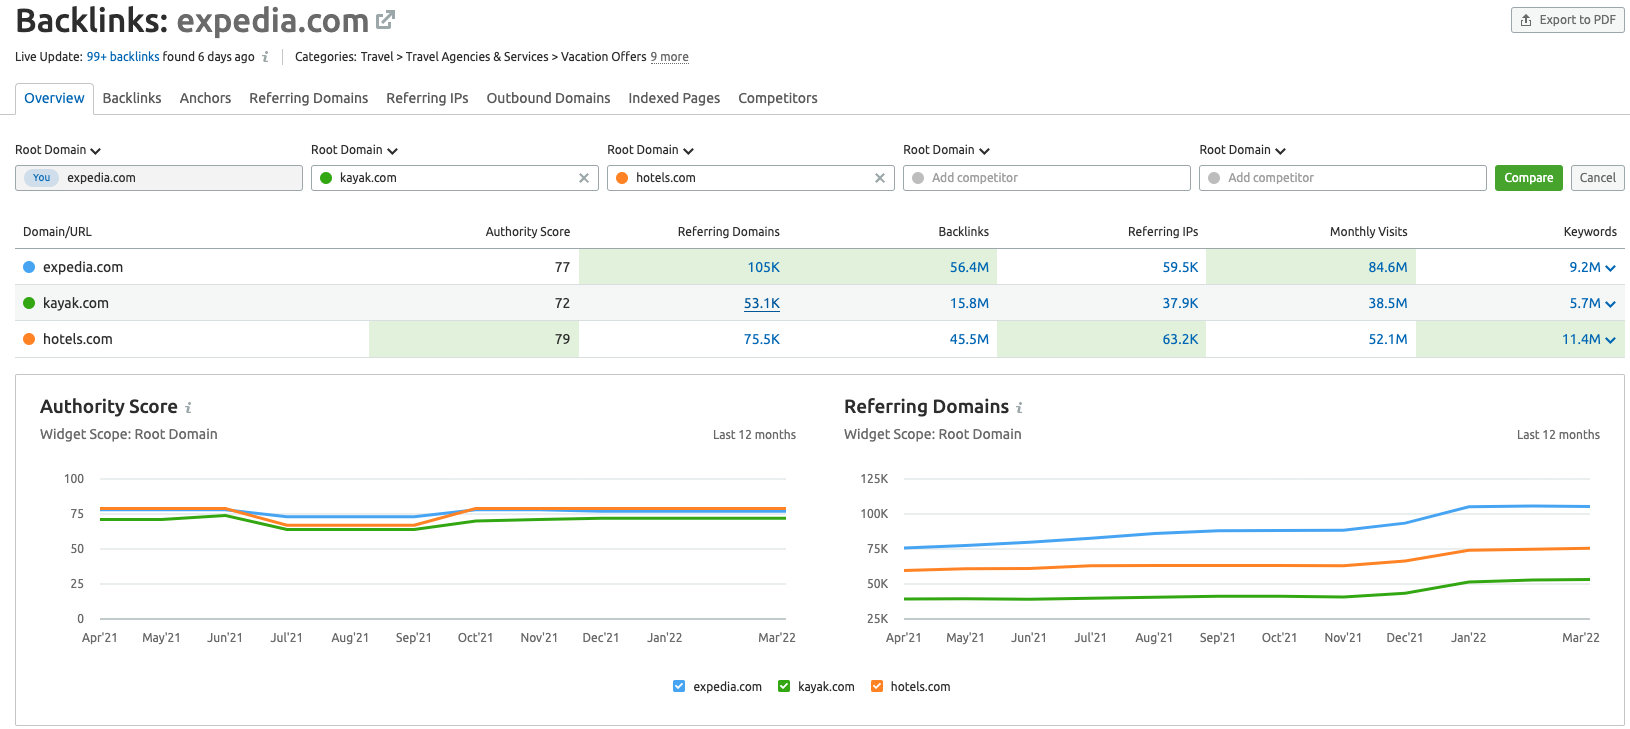The height and width of the screenshot is (729, 1630).
Task: Open kayak.com Monthly Visits 38.5M link
Action: (1387, 303)
